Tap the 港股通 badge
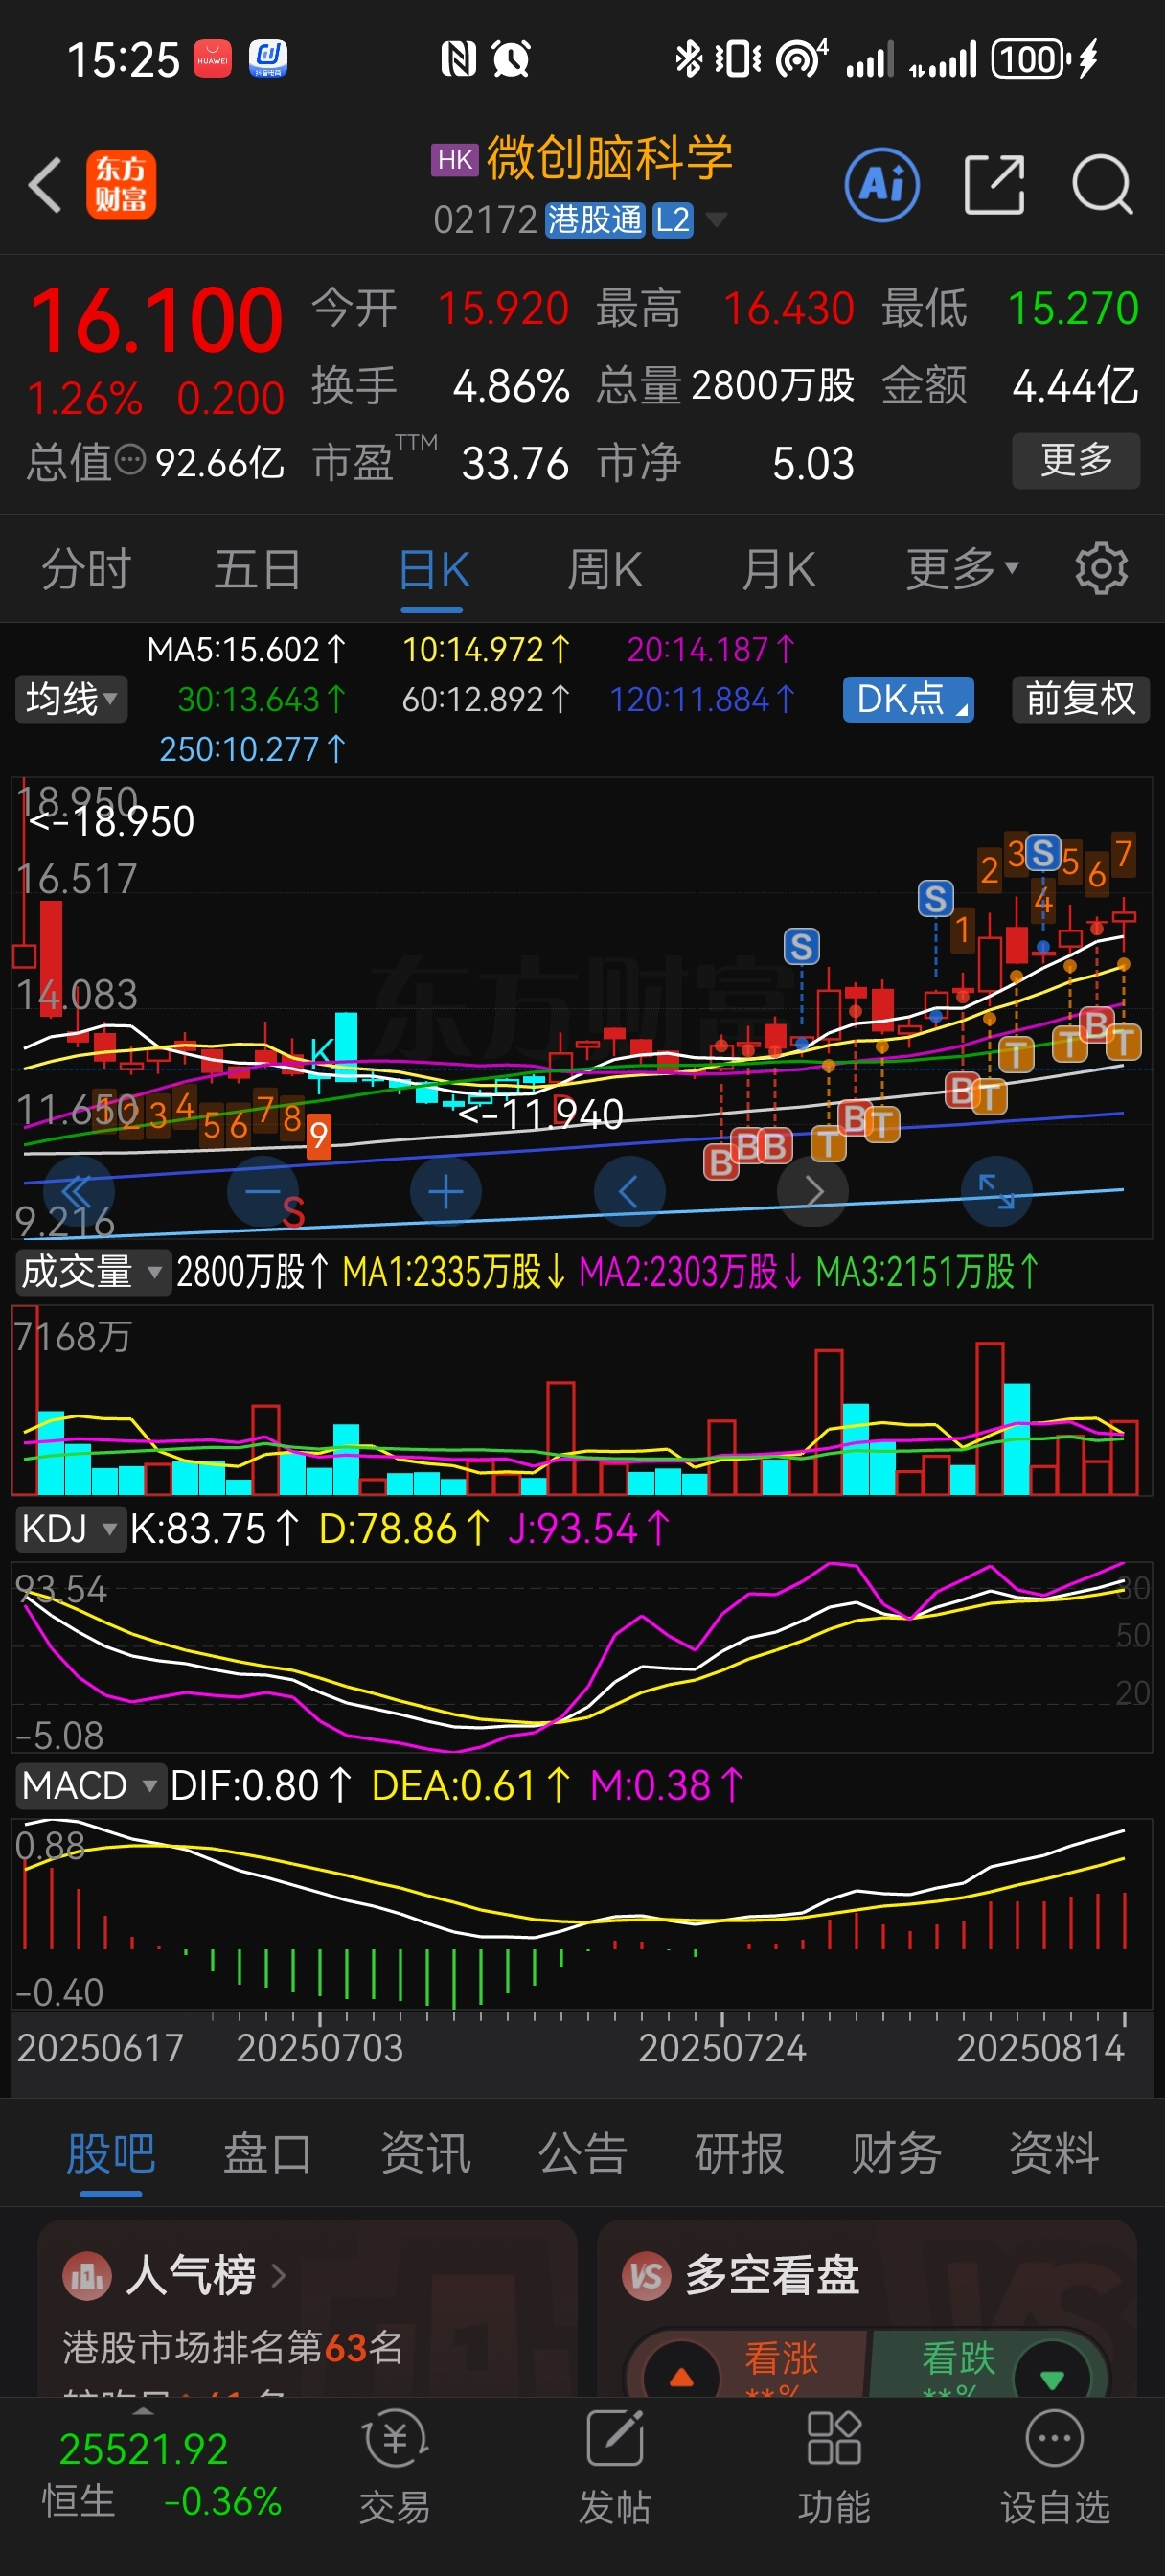The width and height of the screenshot is (1165, 2576). pyautogui.click(x=594, y=220)
